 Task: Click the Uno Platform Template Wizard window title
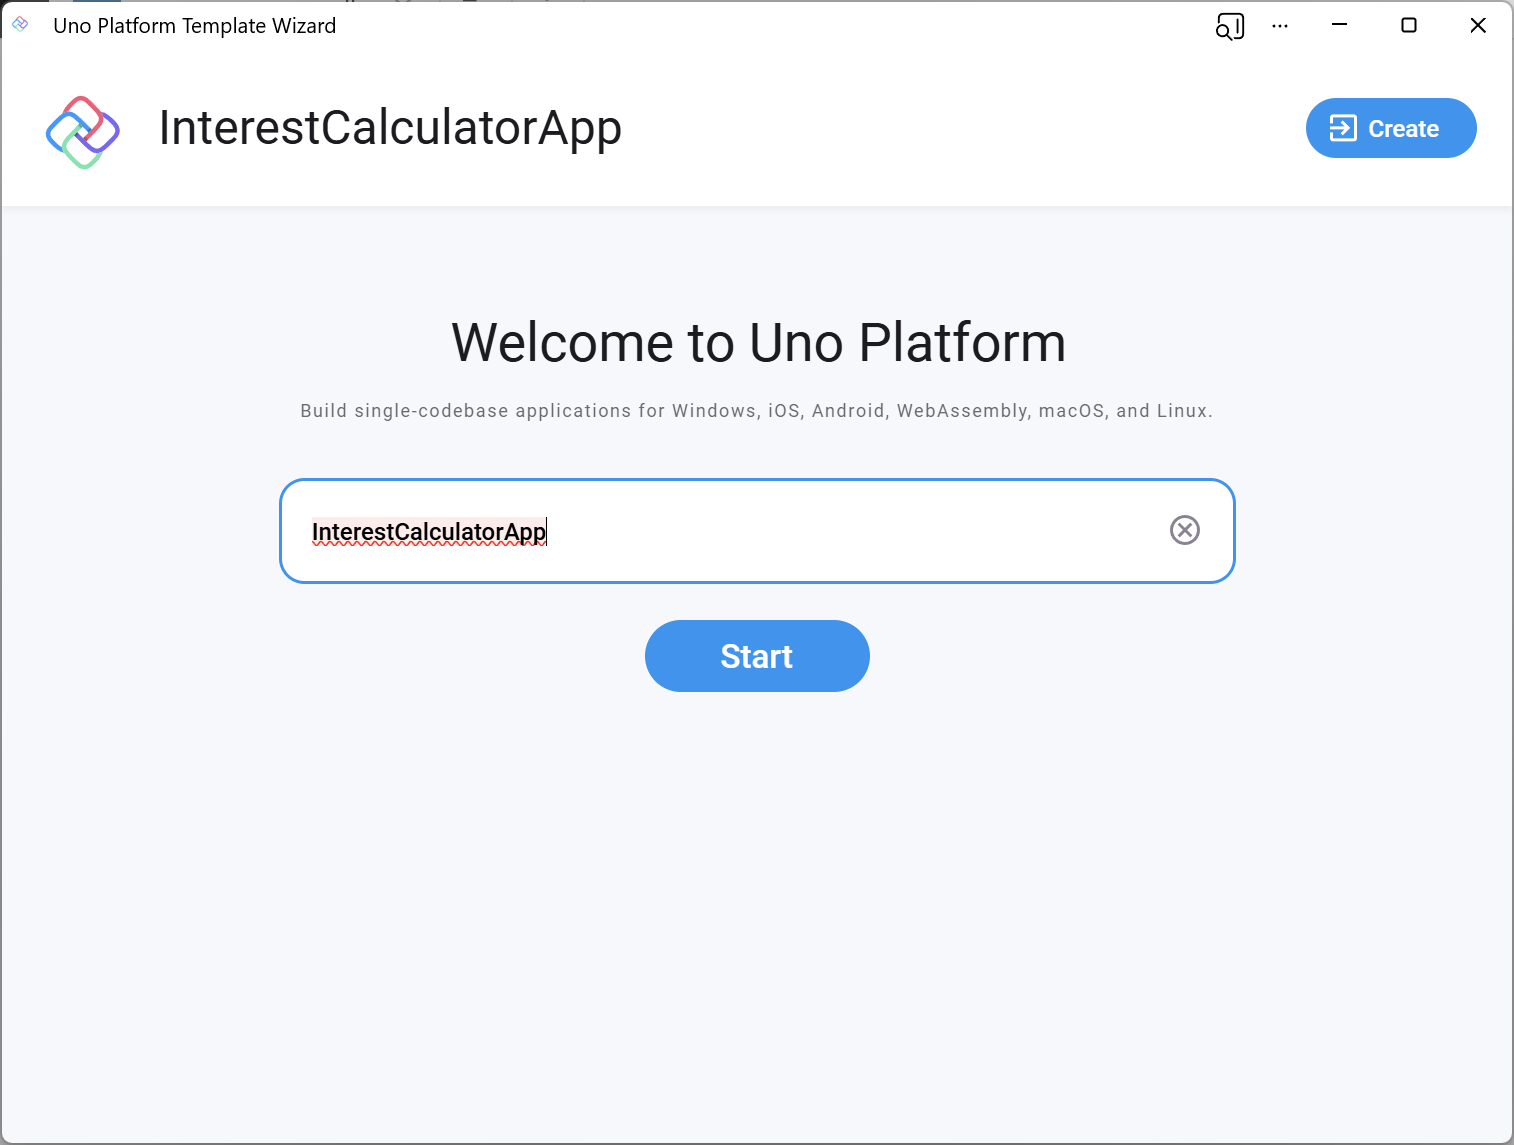coord(195,26)
